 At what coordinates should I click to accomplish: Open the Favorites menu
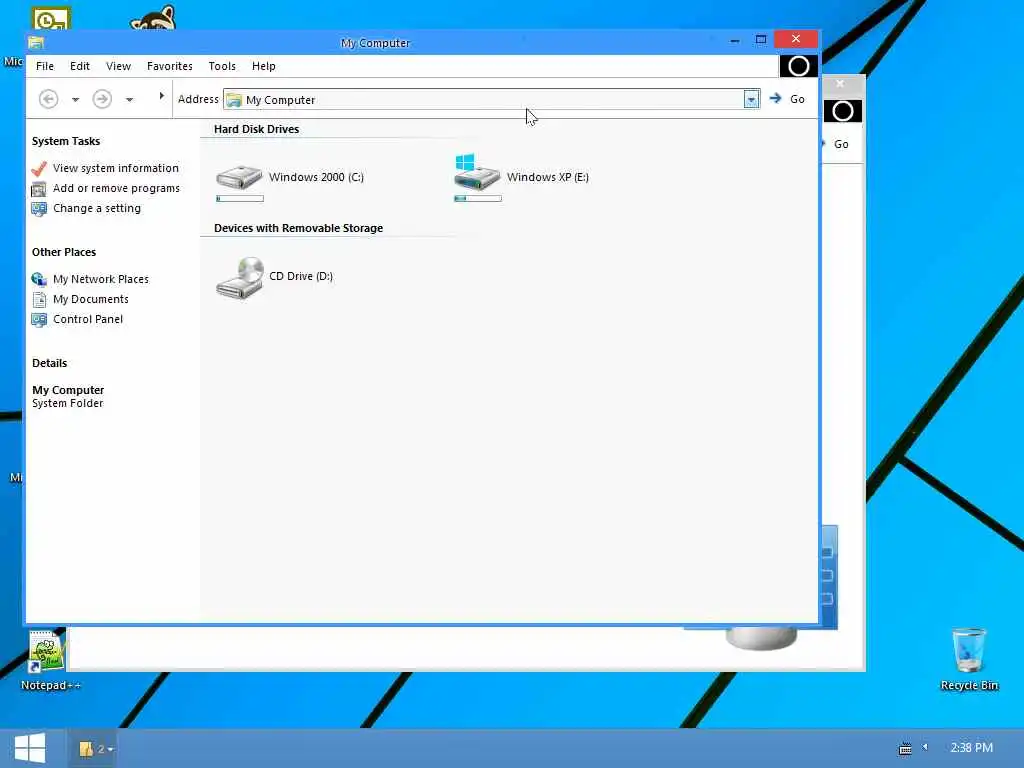170,66
